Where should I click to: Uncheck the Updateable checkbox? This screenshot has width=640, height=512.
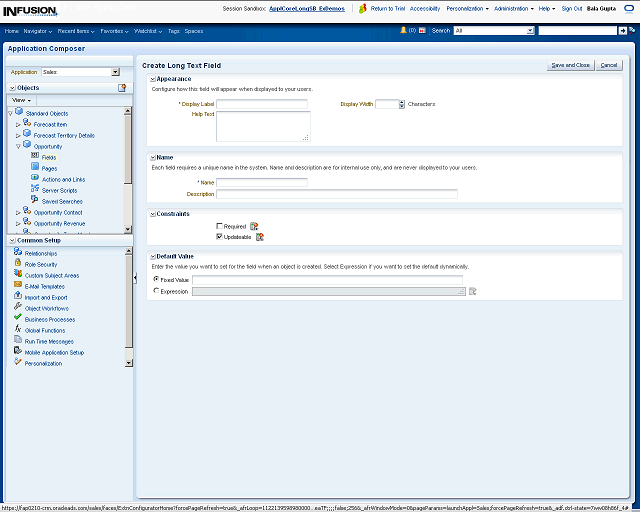(219, 237)
